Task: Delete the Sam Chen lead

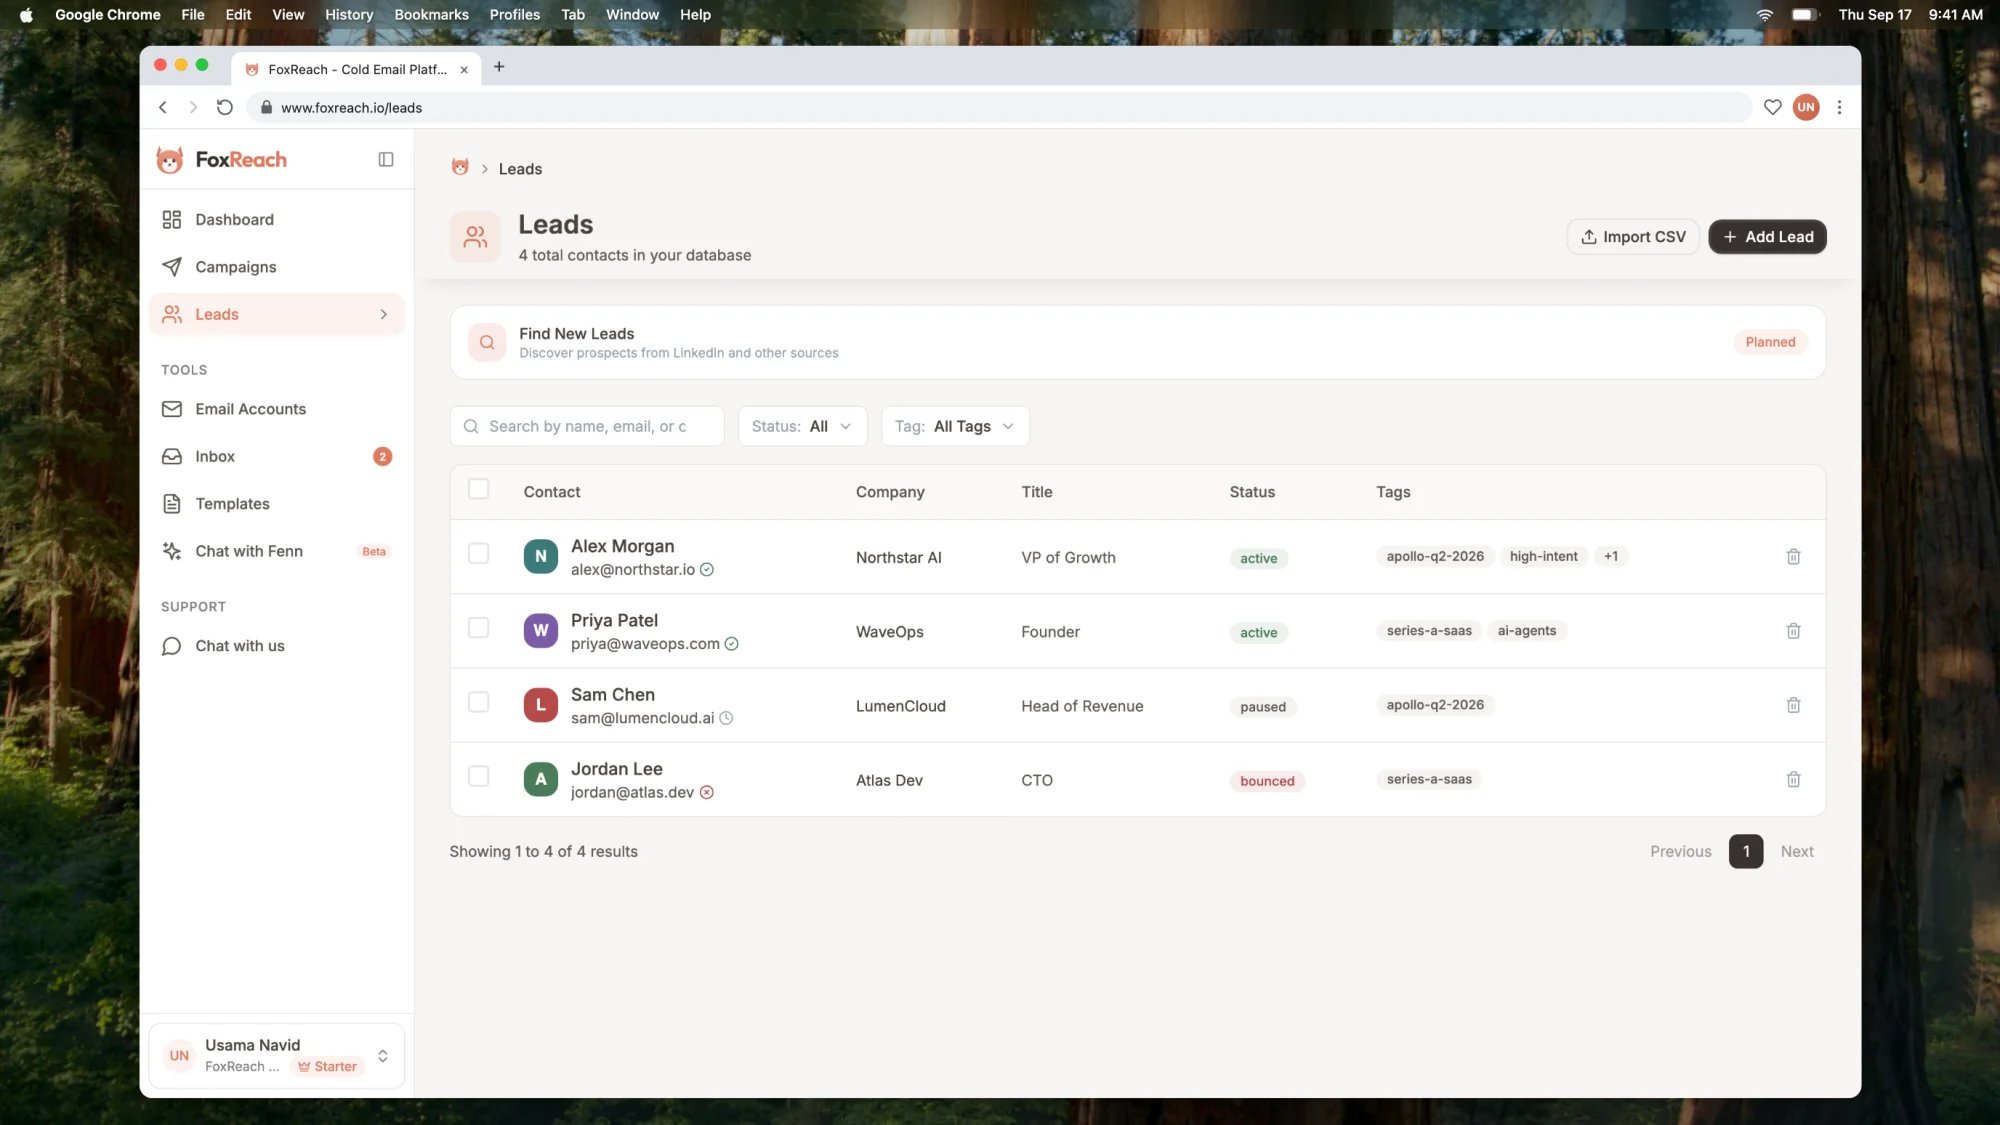Action: (x=1793, y=705)
